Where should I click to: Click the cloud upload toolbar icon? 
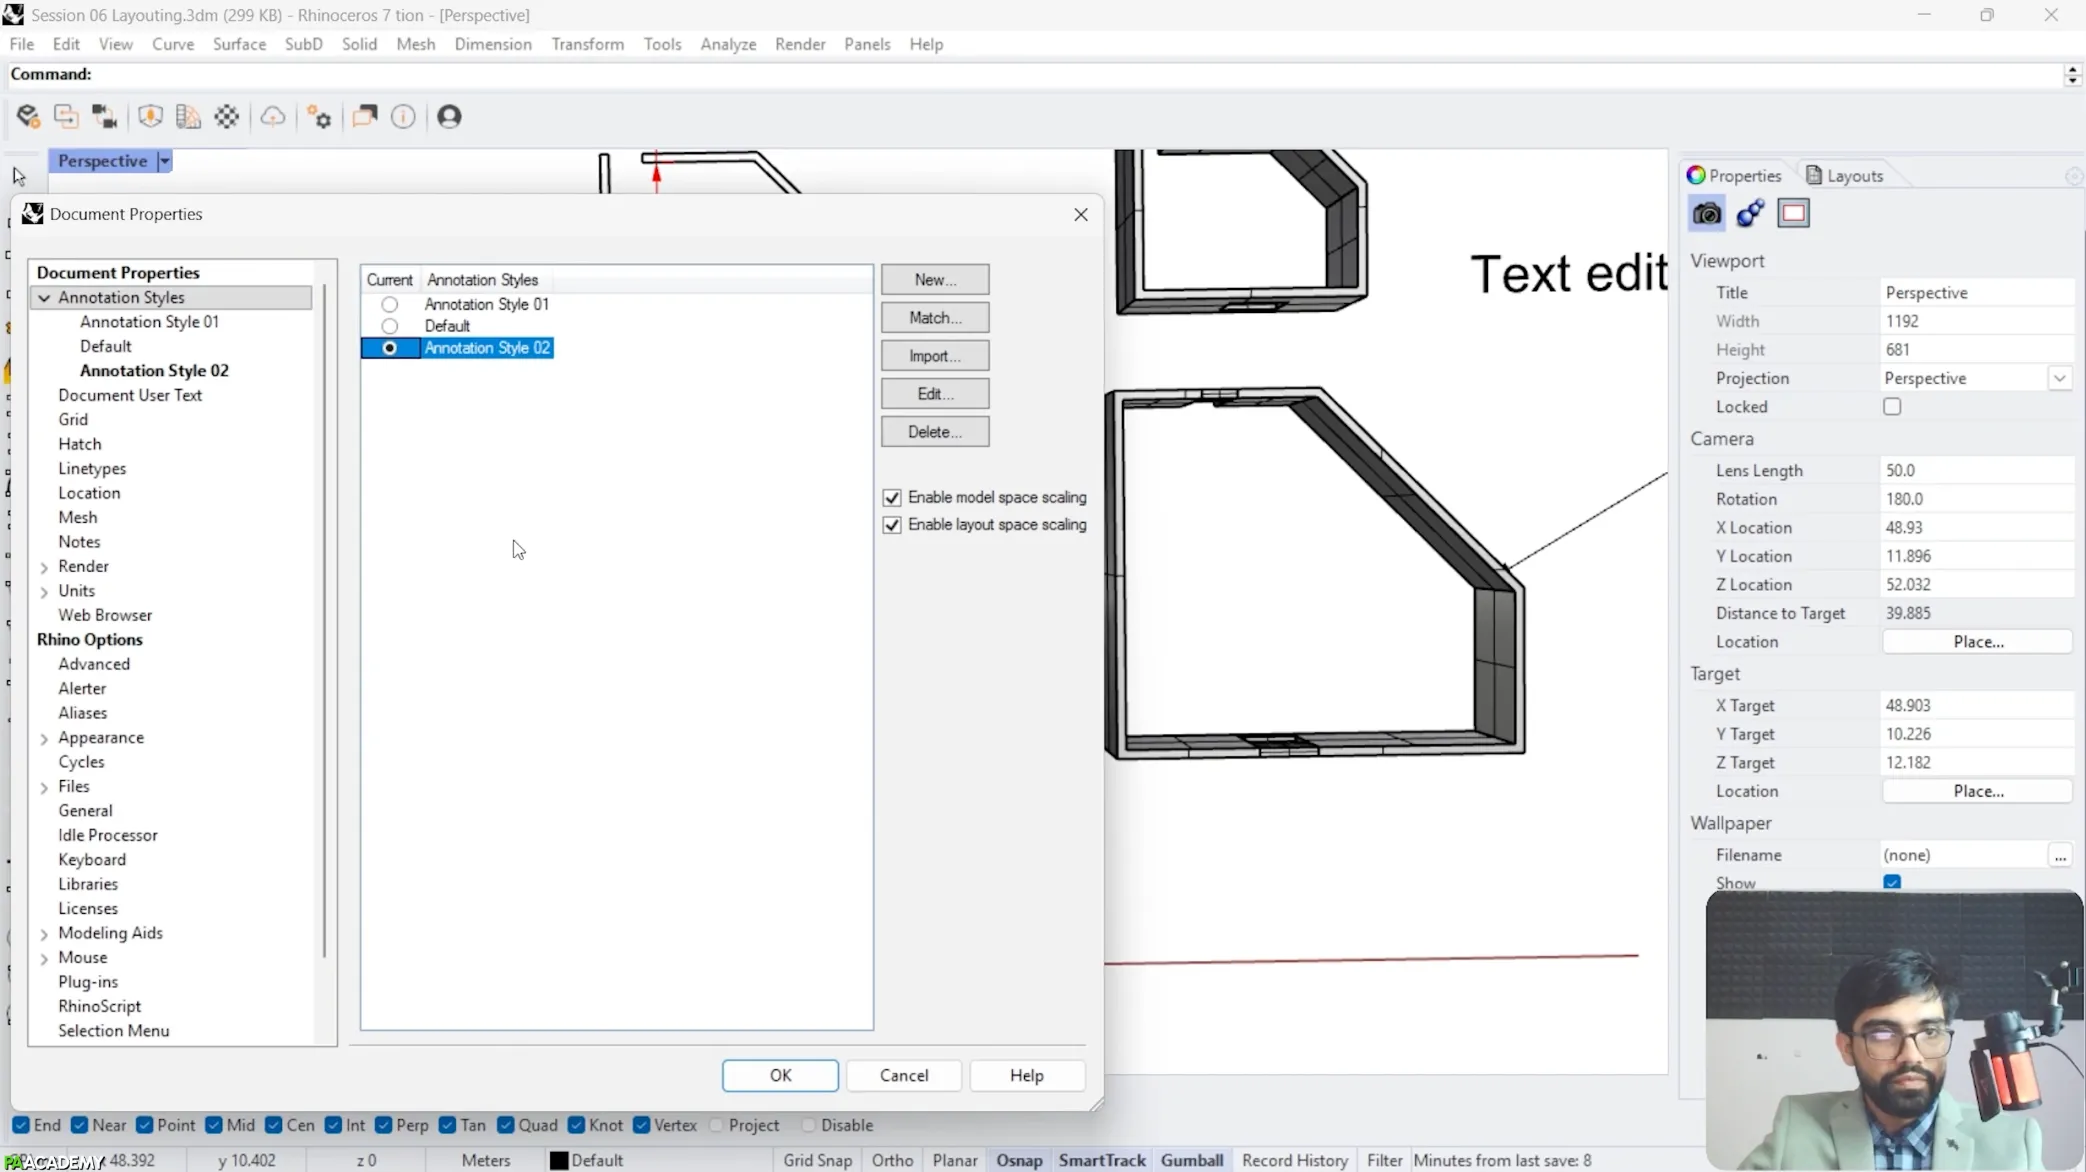[x=272, y=117]
